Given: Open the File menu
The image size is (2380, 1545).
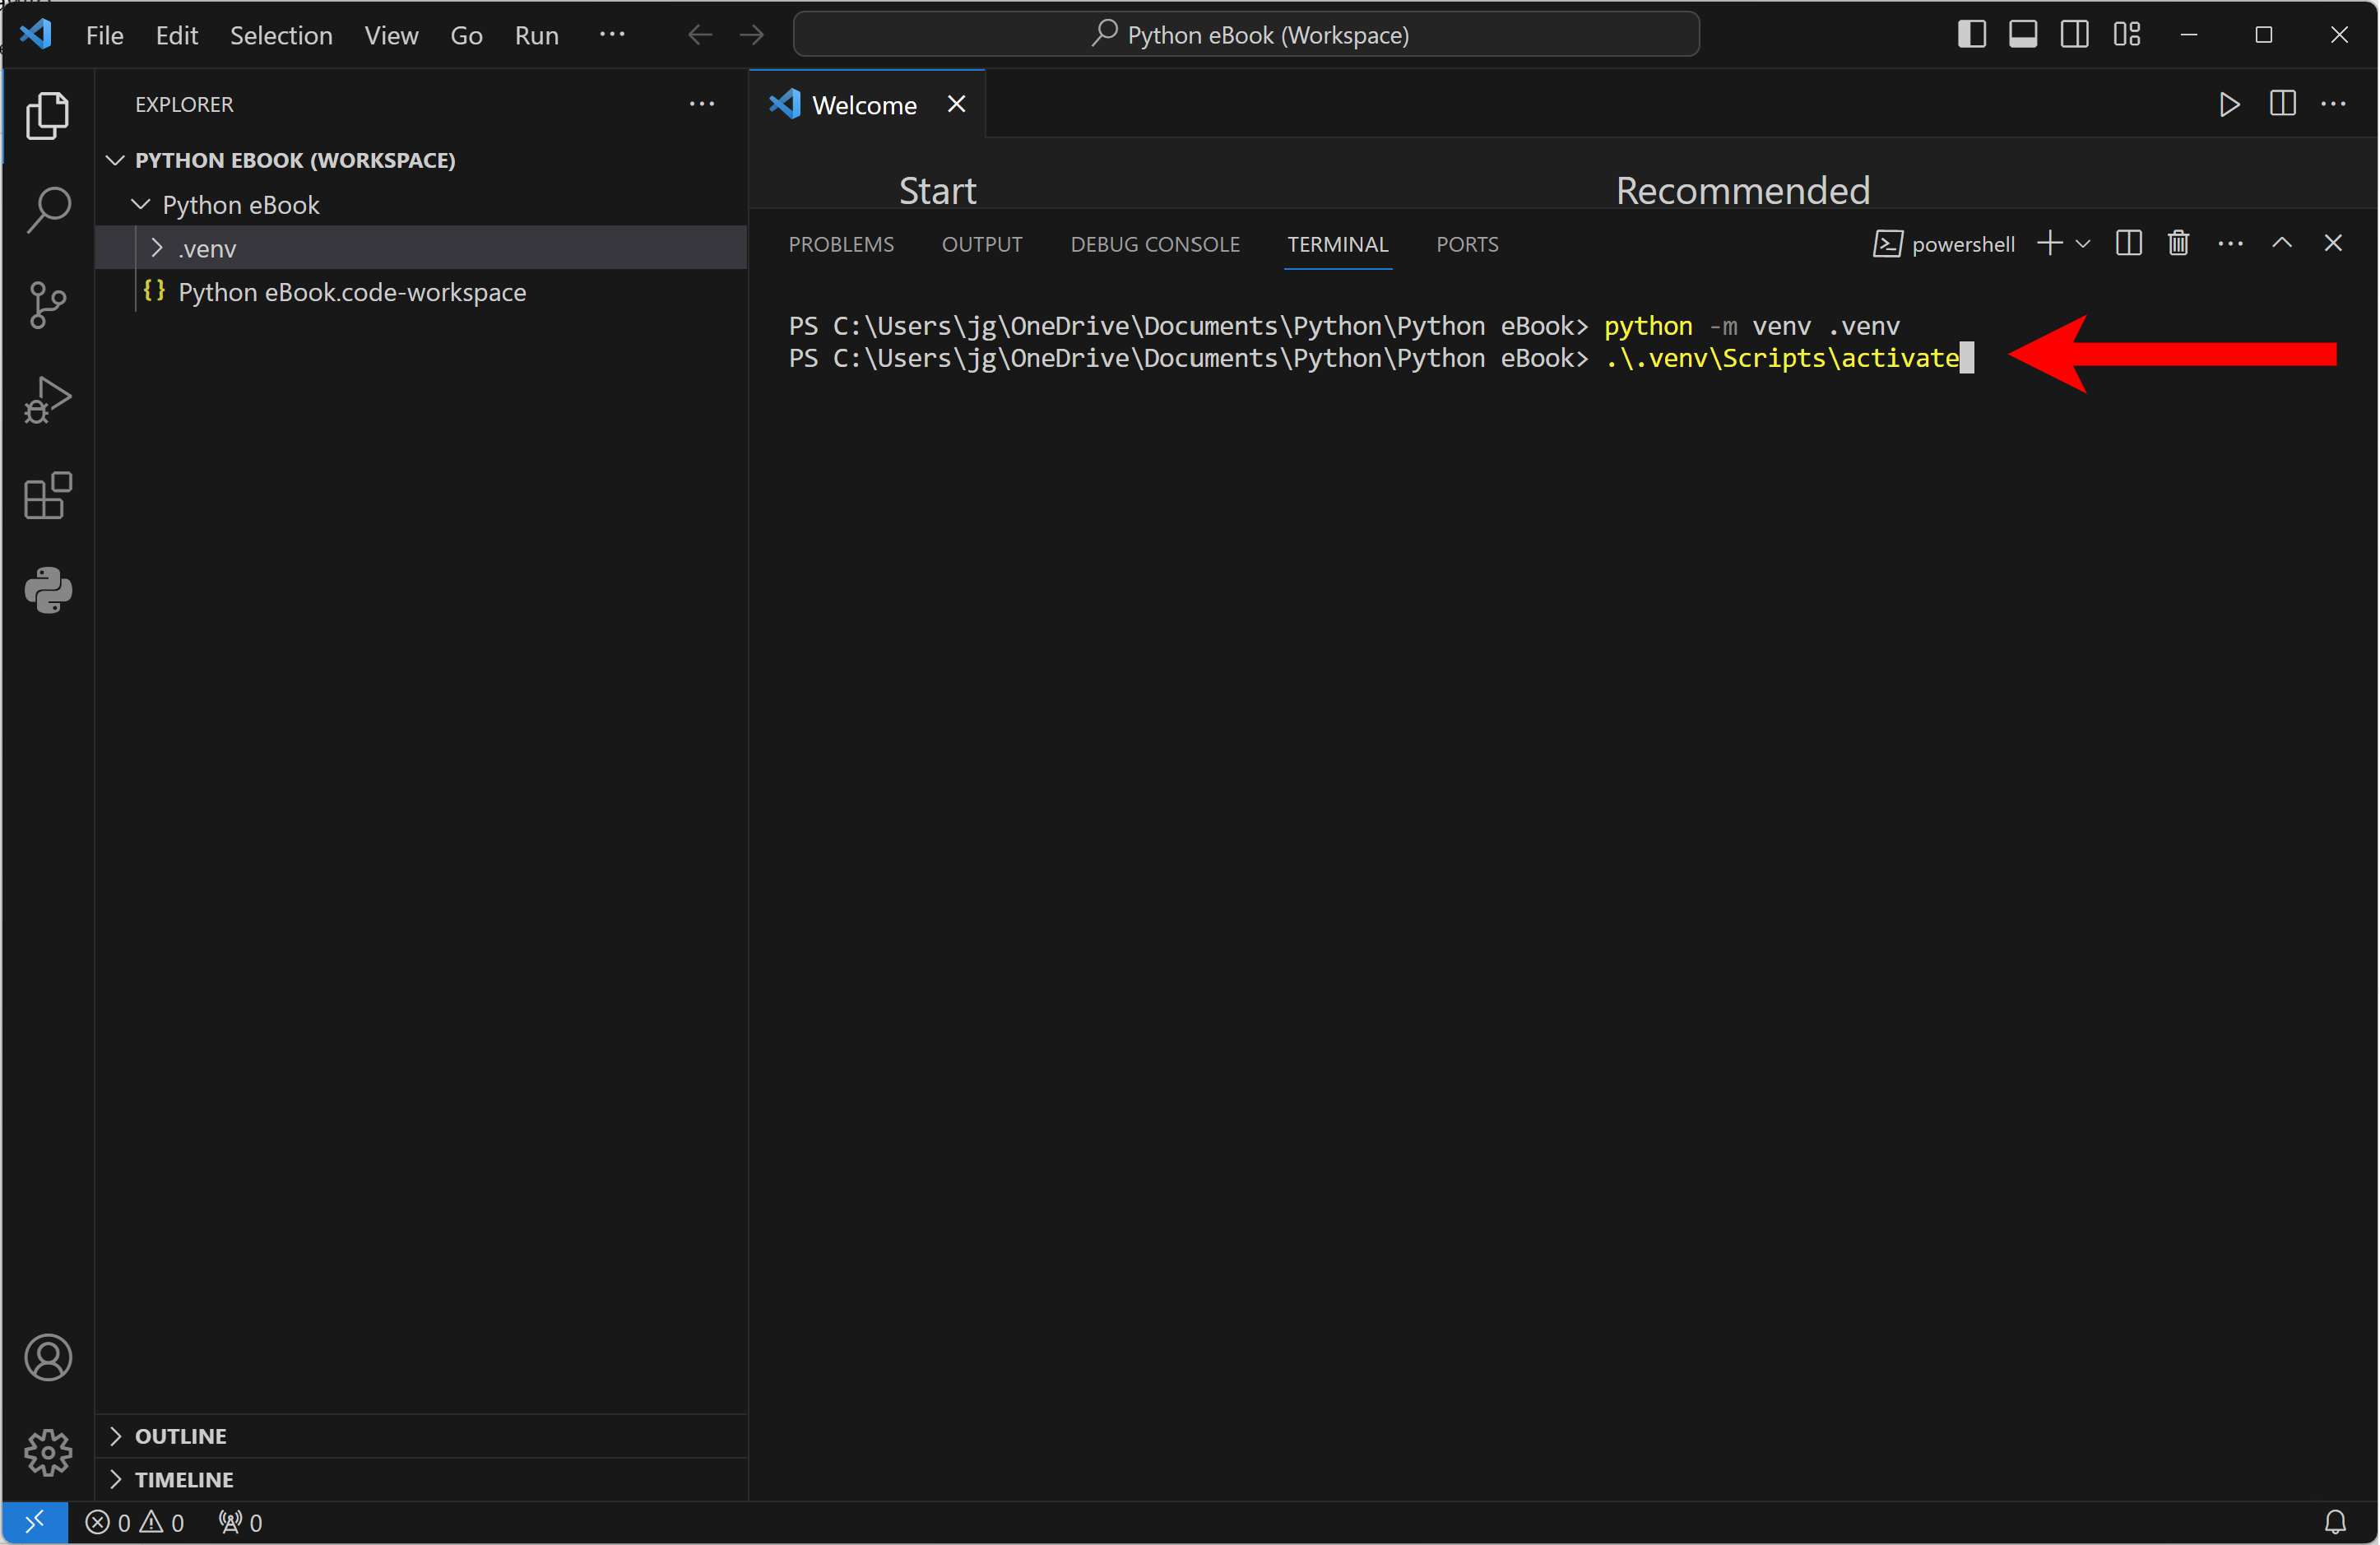Looking at the screenshot, I should [104, 35].
